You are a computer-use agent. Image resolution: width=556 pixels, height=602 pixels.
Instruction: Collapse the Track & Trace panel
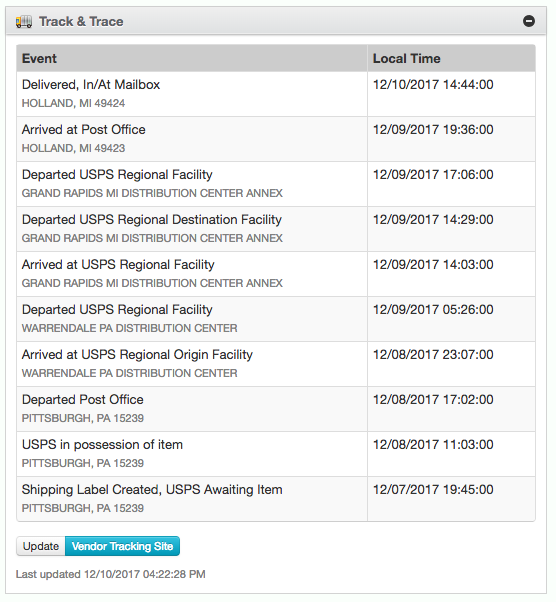[529, 21]
